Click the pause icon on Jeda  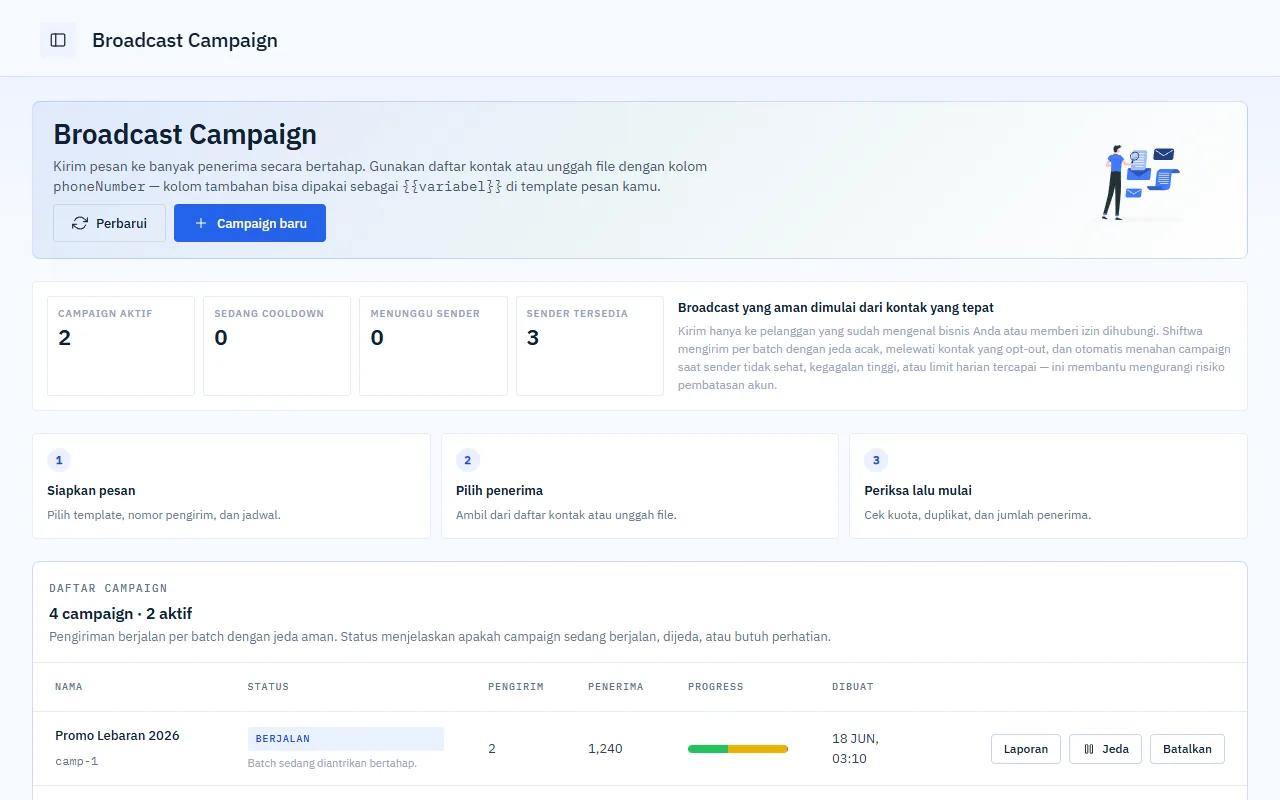click(1089, 749)
